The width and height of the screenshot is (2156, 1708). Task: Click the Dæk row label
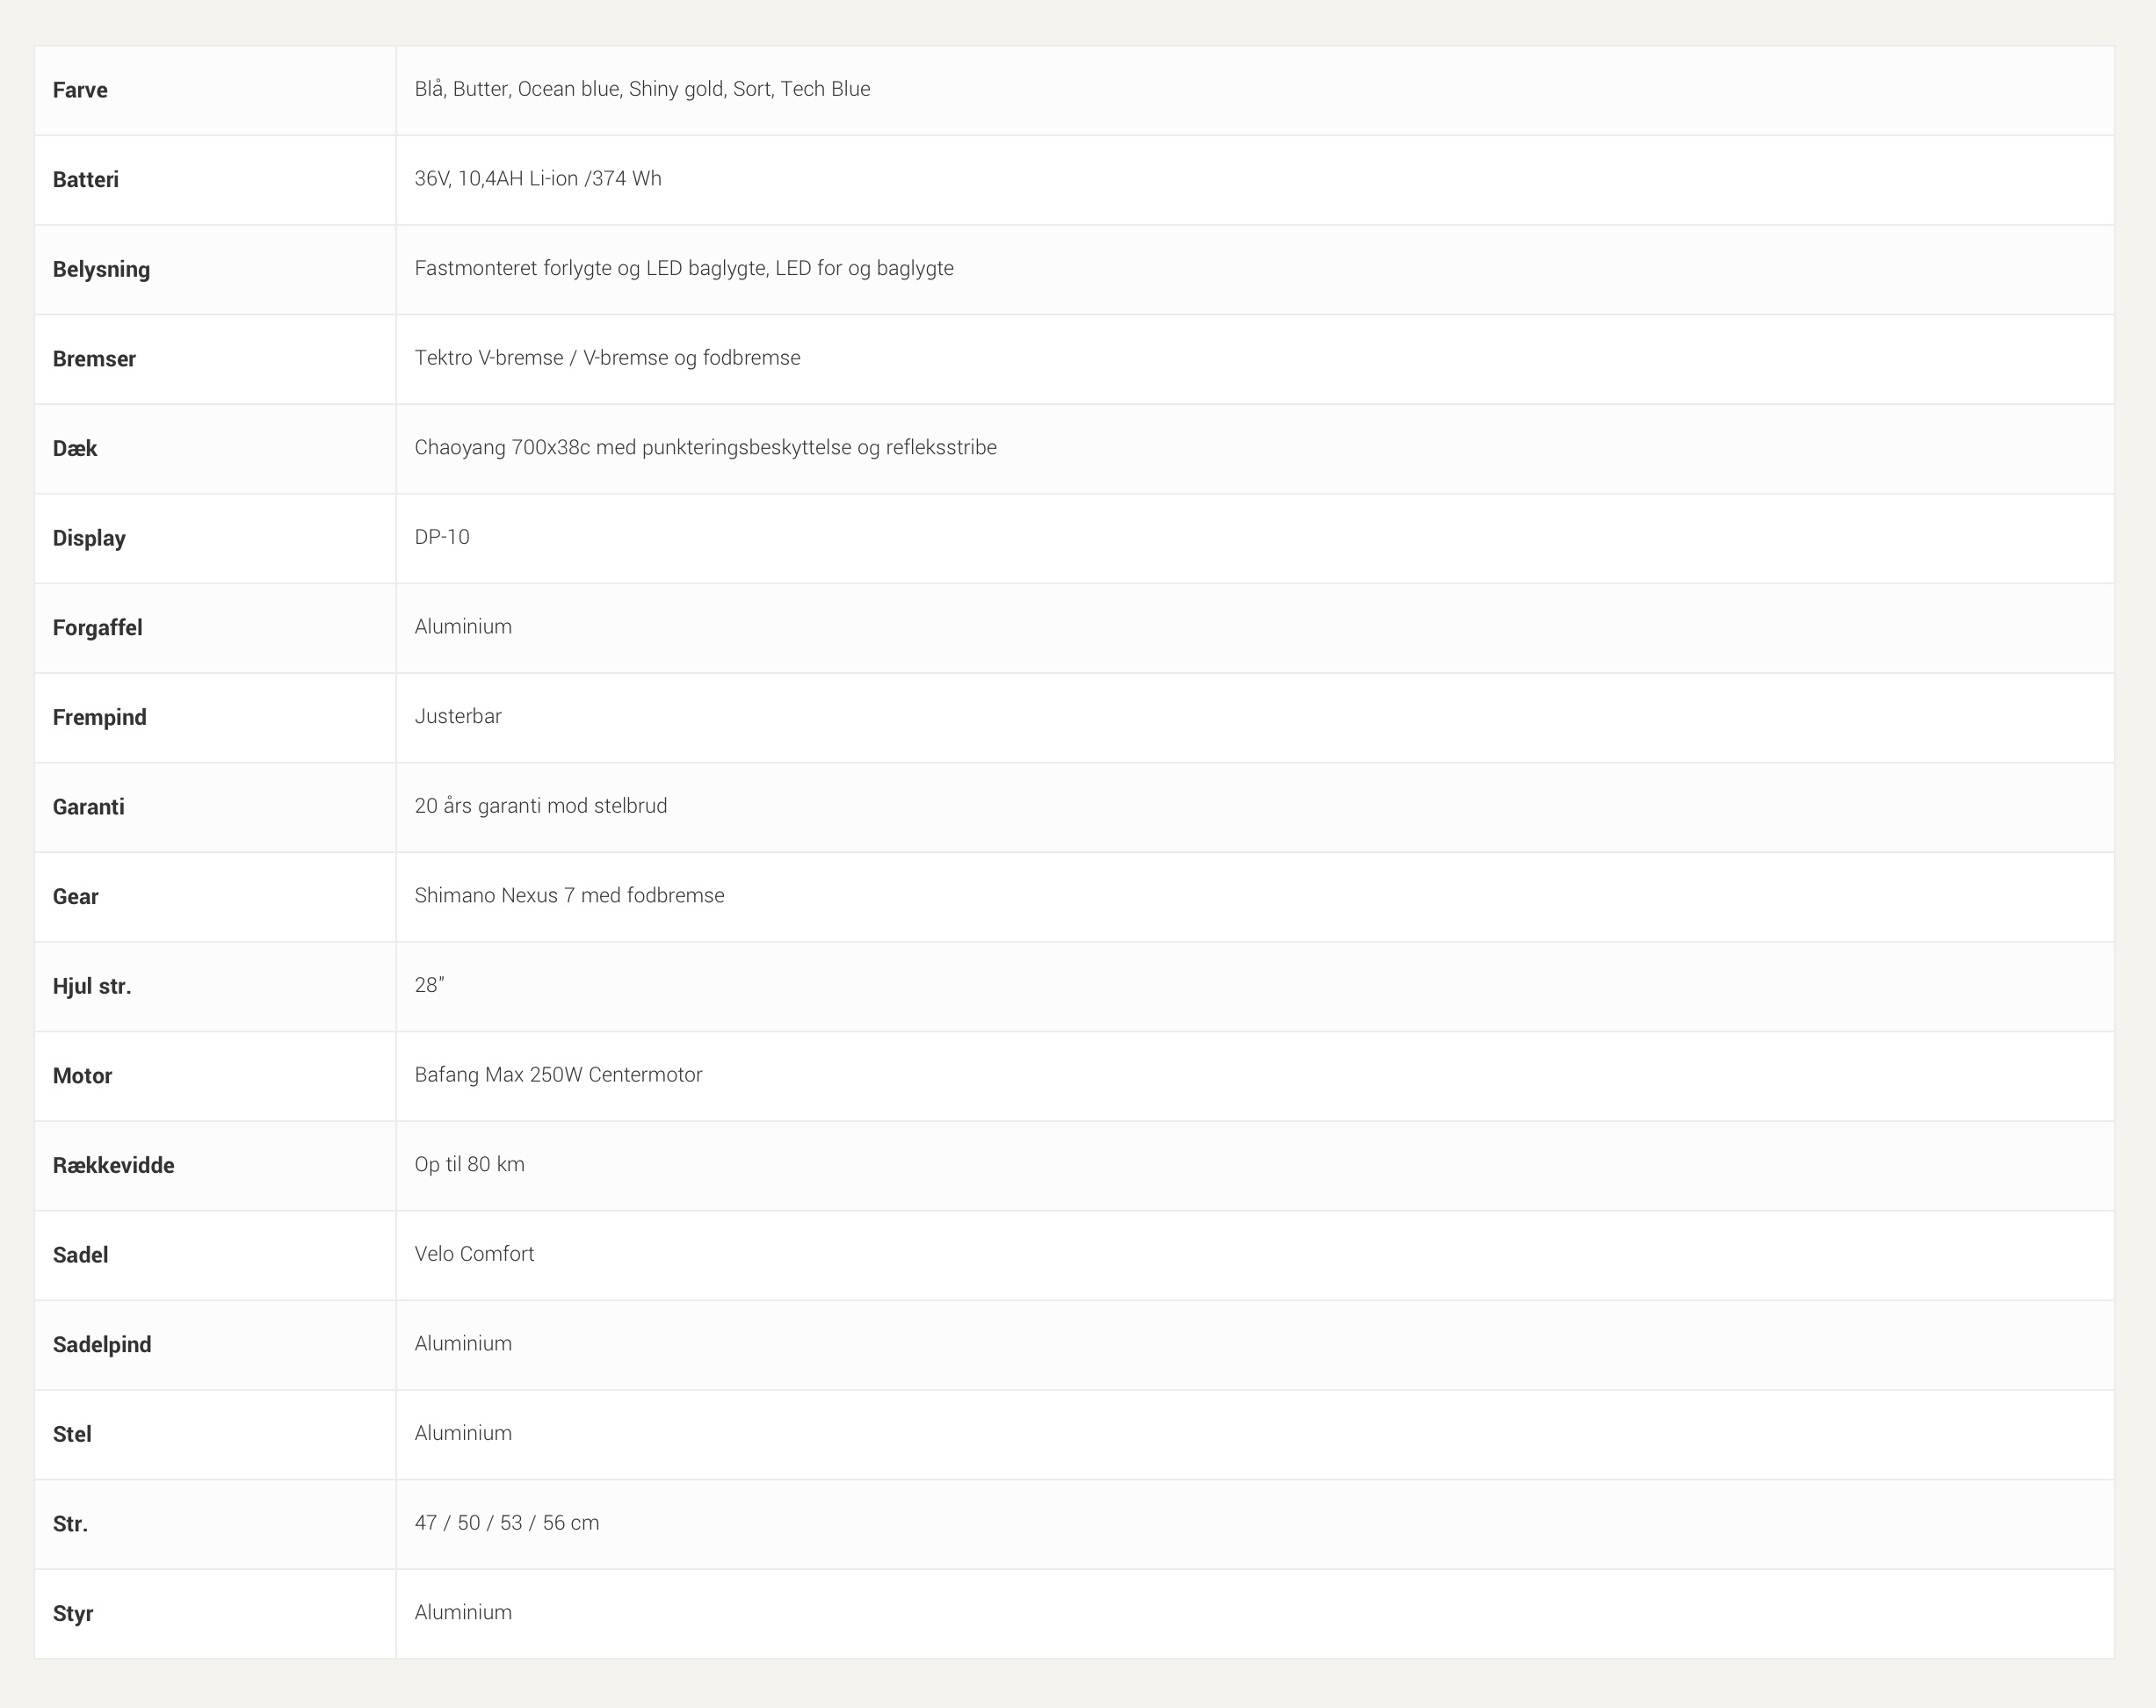75,448
